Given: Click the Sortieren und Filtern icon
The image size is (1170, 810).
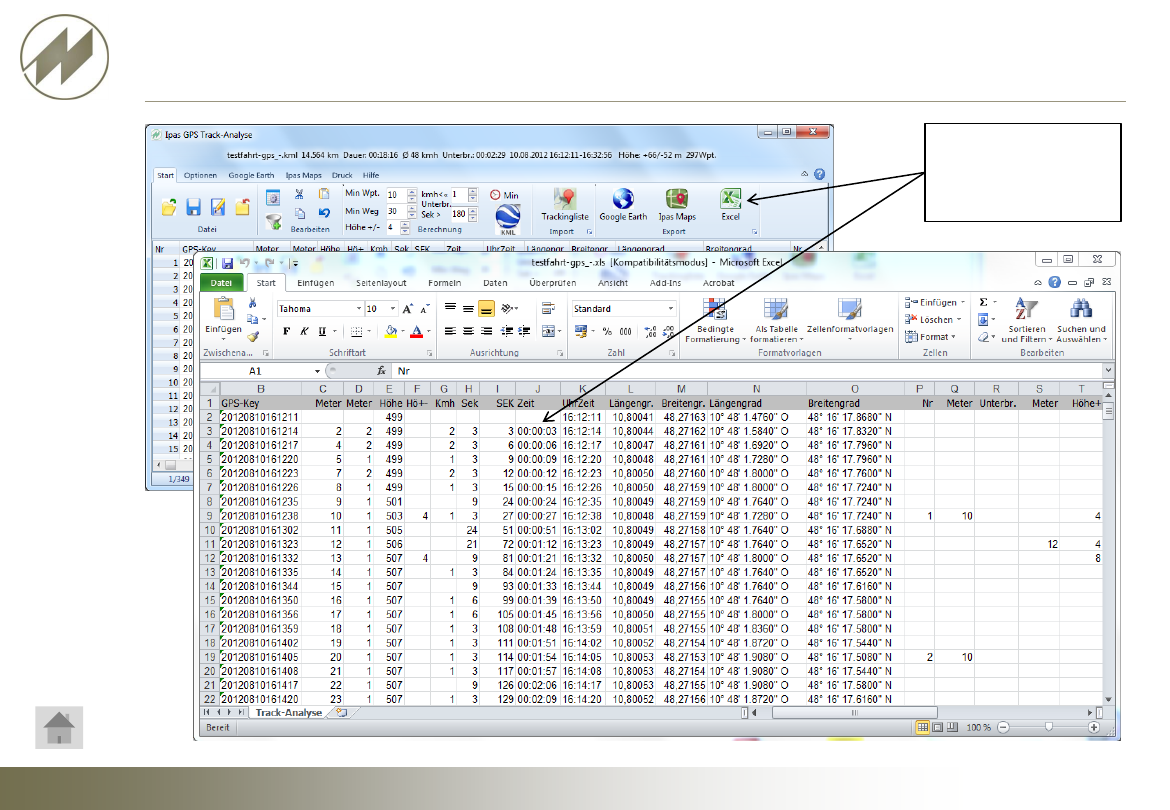Looking at the screenshot, I should [1026, 309].
